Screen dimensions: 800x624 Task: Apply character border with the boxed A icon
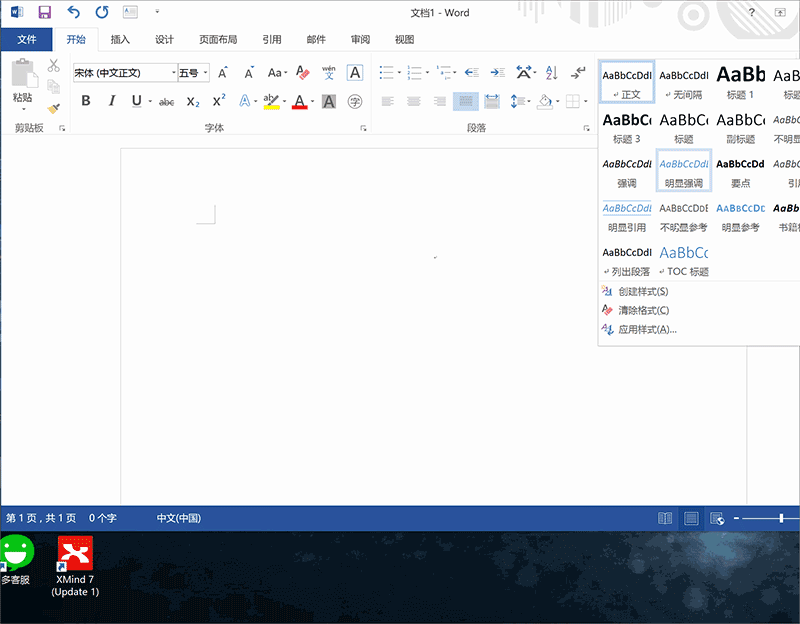click(355, 72)
